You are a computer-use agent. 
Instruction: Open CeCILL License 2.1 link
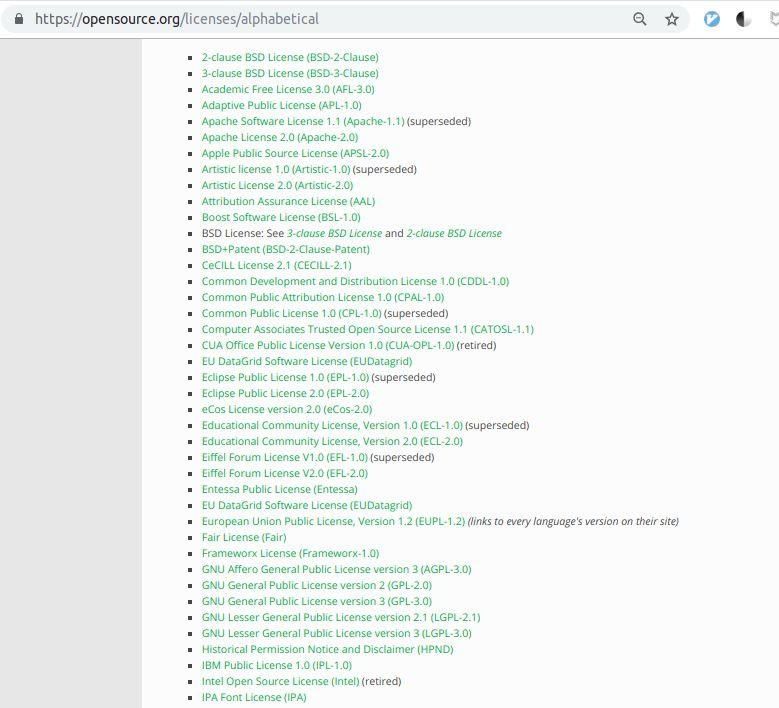(x=276, y=265)
